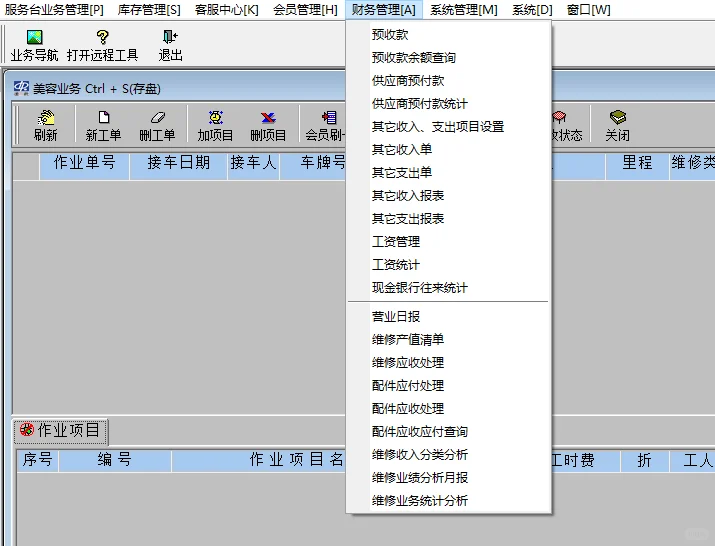Choose 工资统计 menu entry
The height and width of the screenshot is (546, 715).
click(x=449, y=265)
